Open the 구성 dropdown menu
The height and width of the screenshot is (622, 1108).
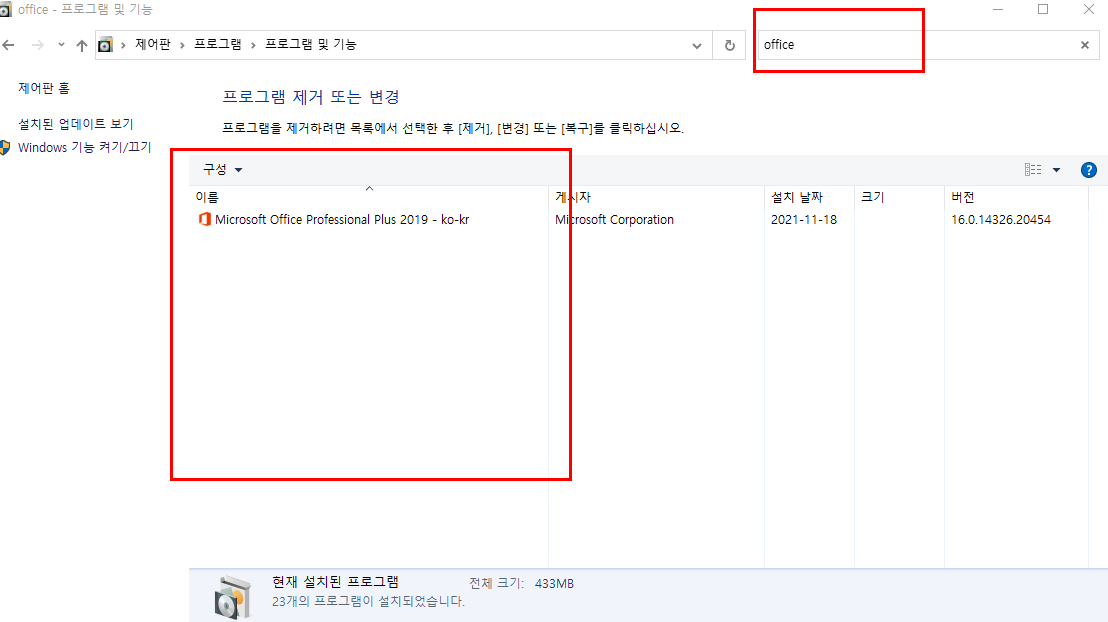tap(223, 170)
